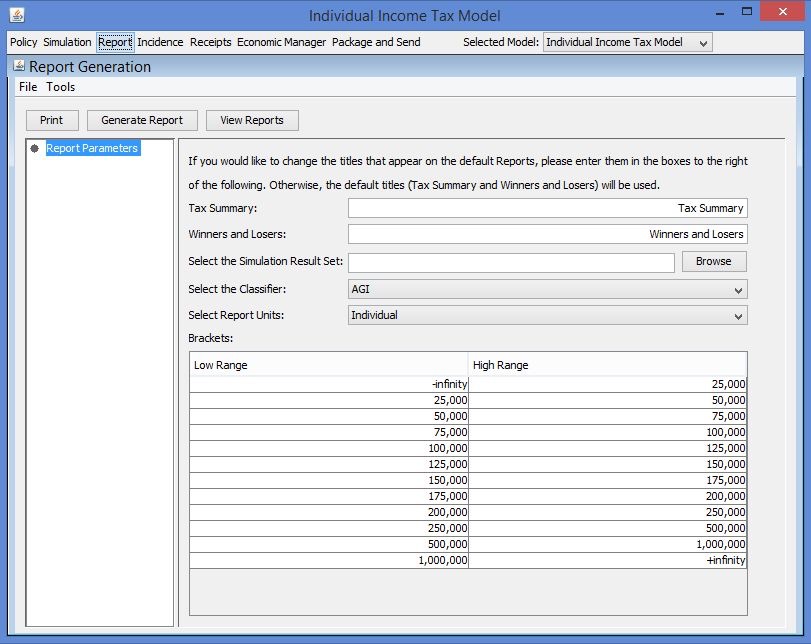Open the Receipts menu
Screen dimensions: 811x644
(211, 42)
